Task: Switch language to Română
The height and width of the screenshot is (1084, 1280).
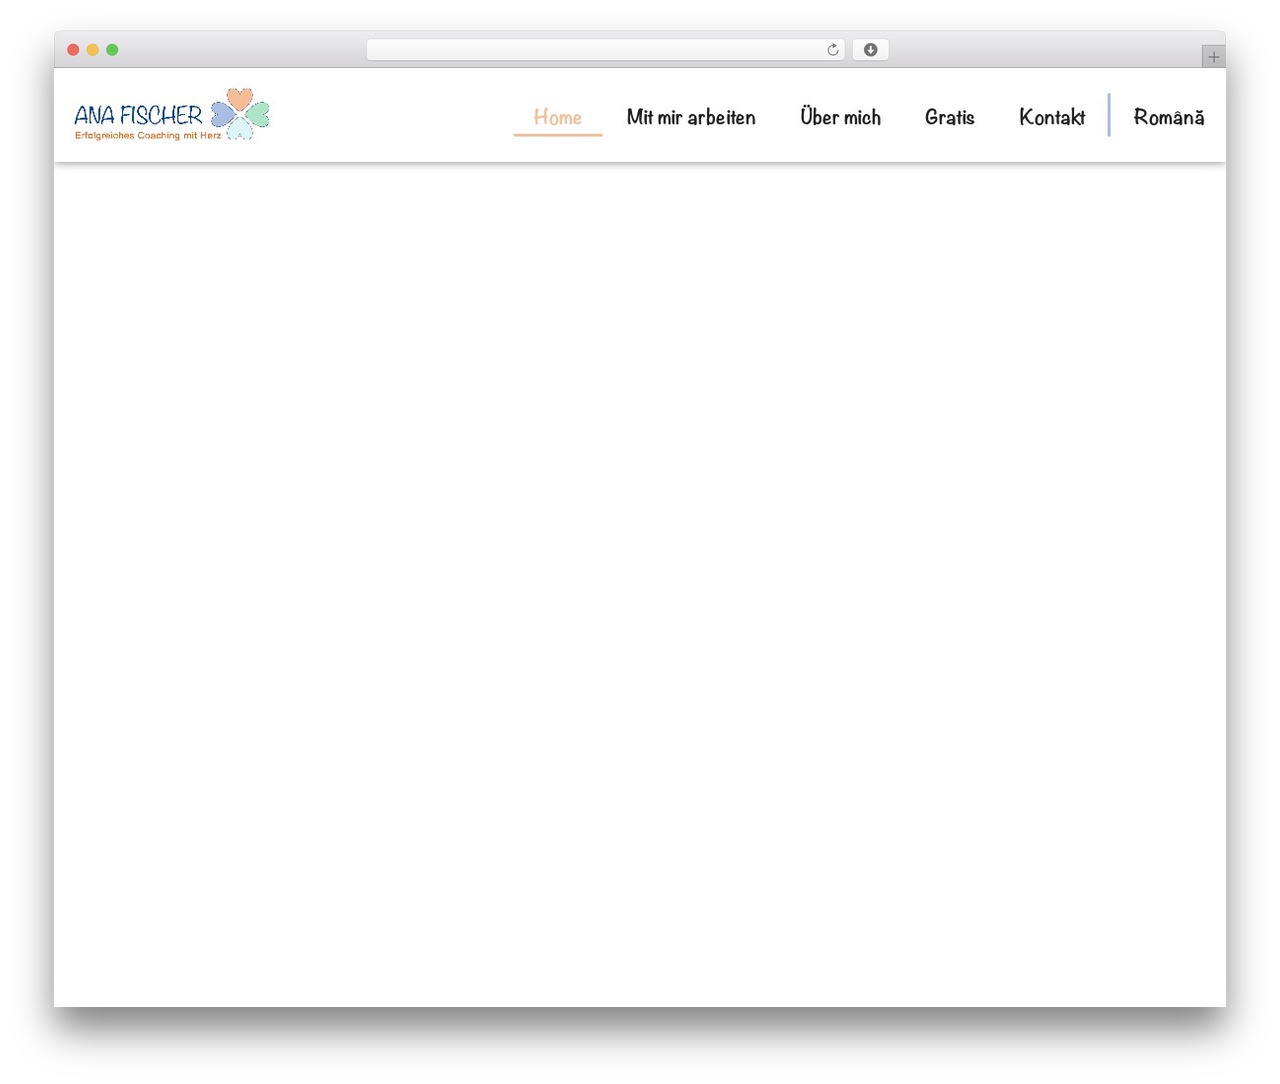Action: pyautogui.click(x=1168, y=117)
